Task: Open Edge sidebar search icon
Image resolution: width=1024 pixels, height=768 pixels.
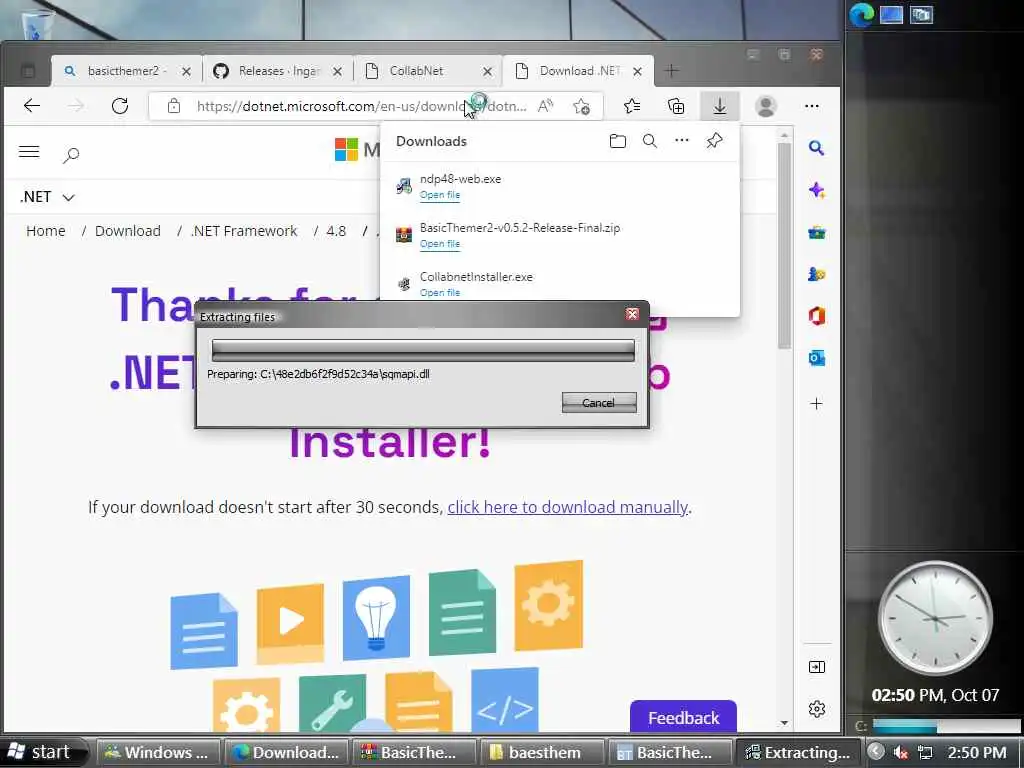Action: [816, 148]
